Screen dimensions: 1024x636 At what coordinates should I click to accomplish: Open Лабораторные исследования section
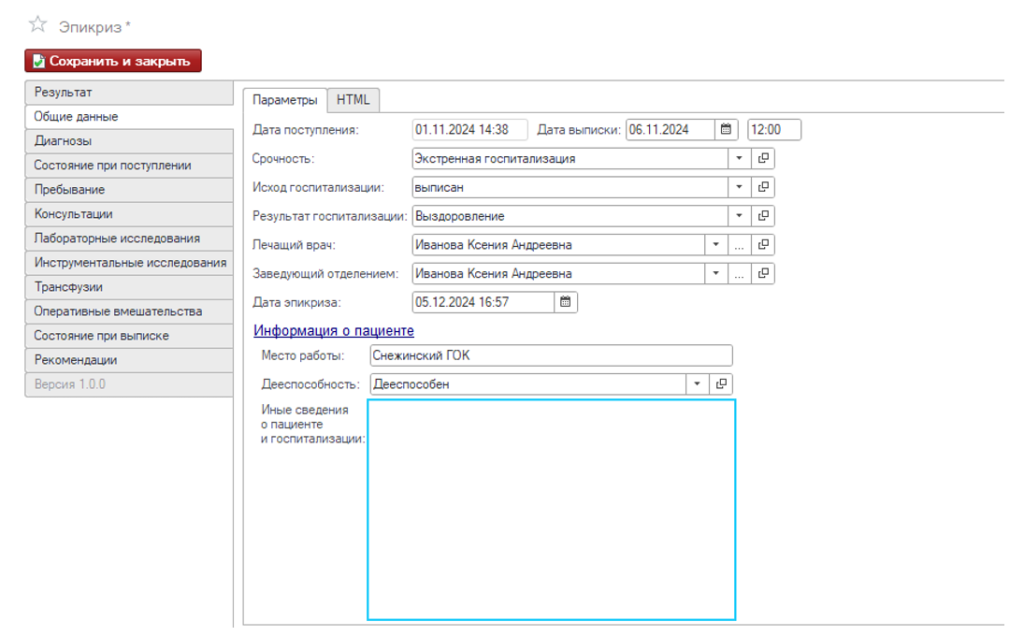(129, 238)
